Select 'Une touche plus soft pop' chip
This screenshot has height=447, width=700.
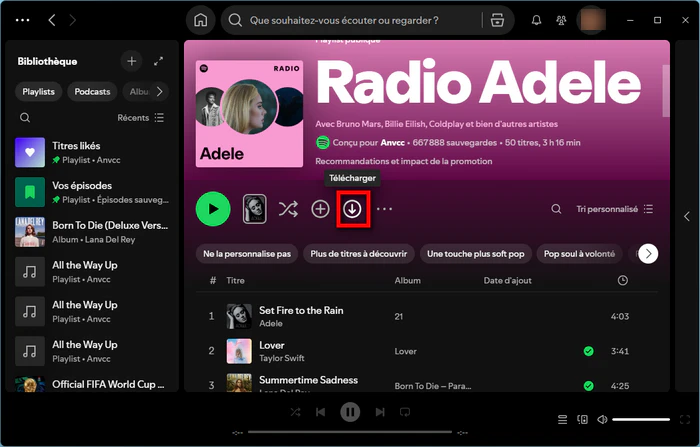coord(475,254)
